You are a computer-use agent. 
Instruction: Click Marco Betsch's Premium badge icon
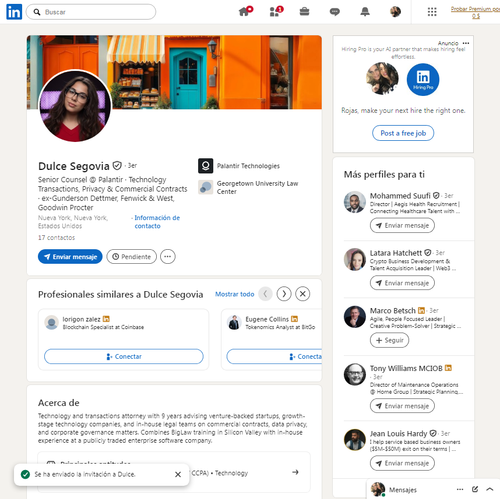[421, 311]
